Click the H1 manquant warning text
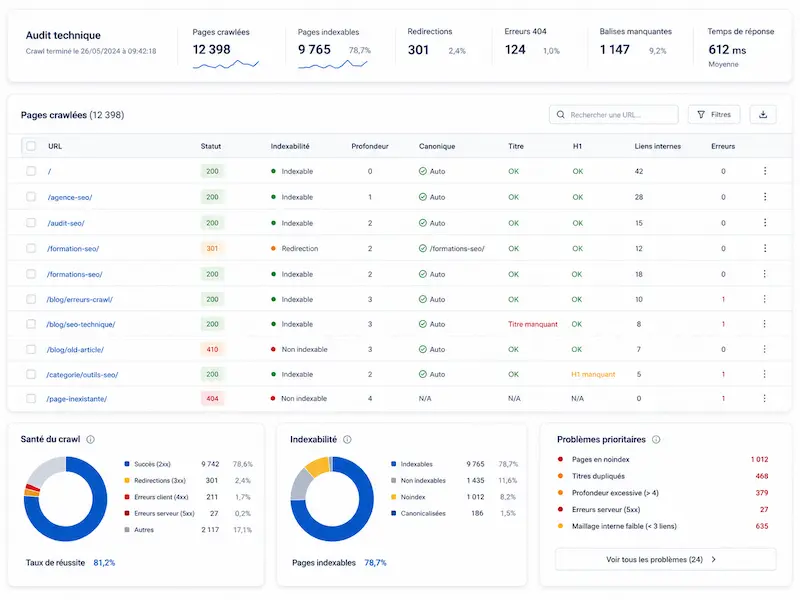This screenshot has height=600, width=800. (593, 374)
